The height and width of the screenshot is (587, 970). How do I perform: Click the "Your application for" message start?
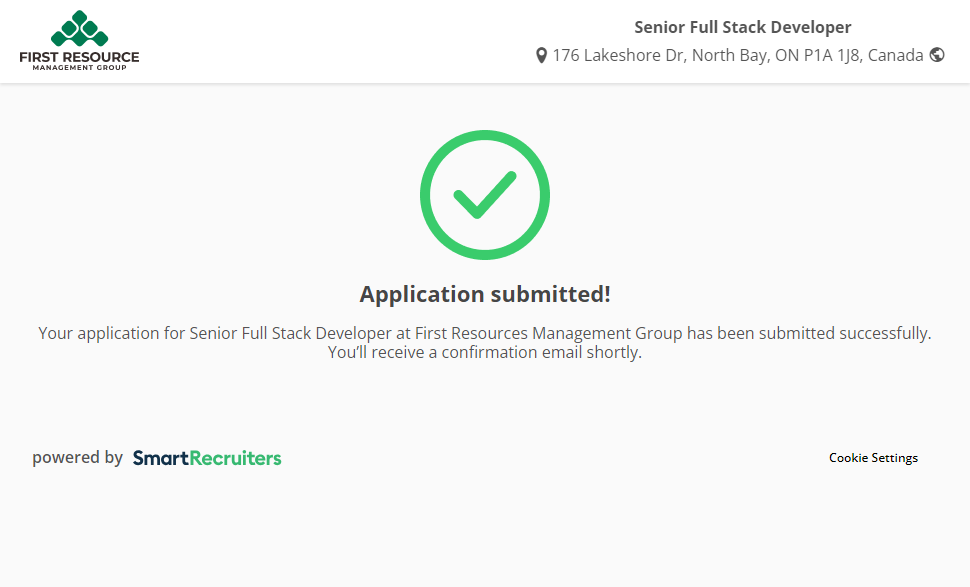99,333
